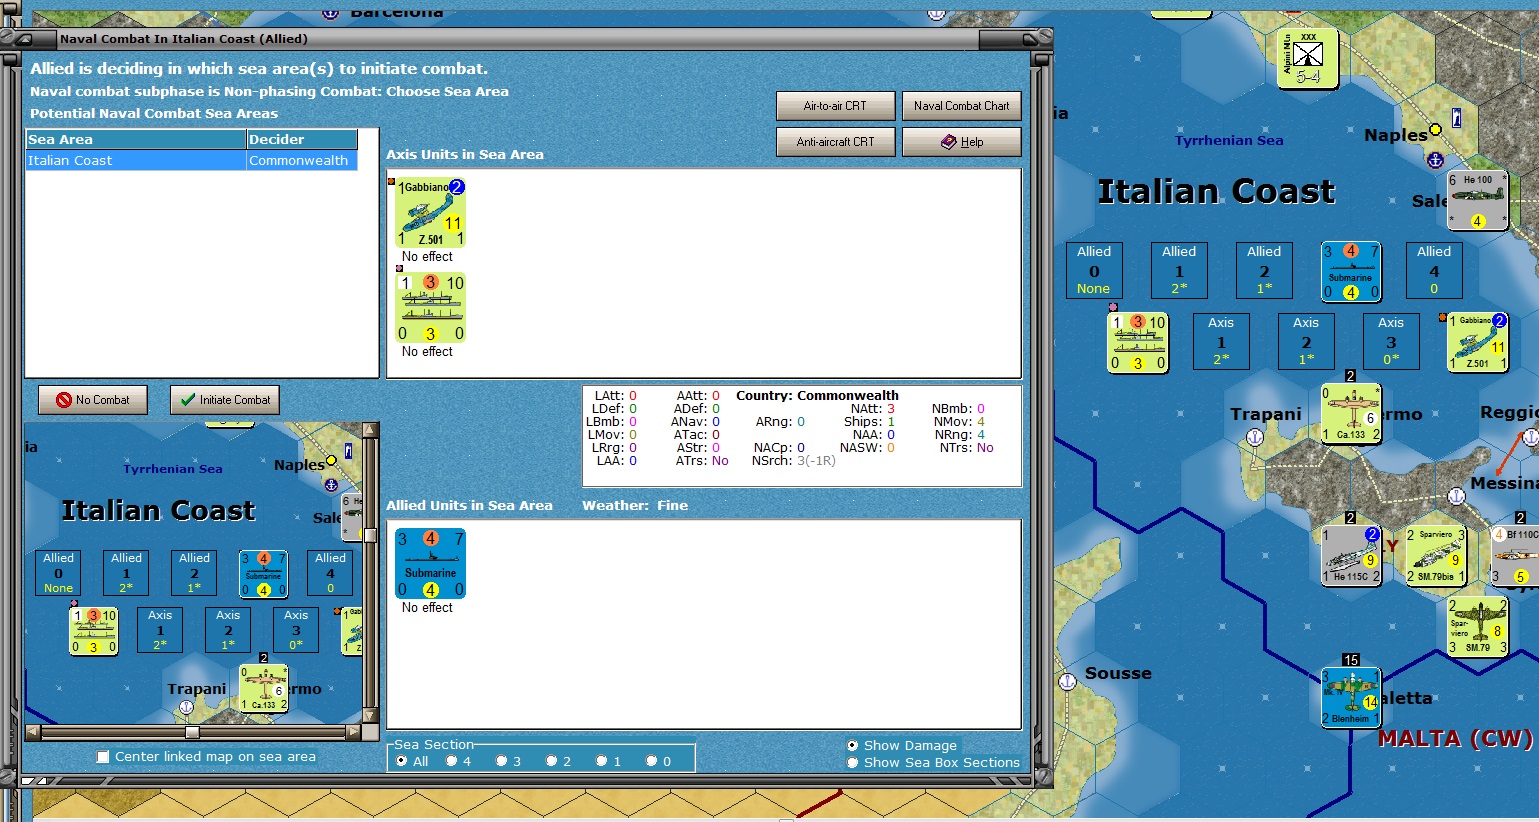1539x822 pixels.
Task: Click the Allied 2 sea box on main map
Action: click(1264, 270)
